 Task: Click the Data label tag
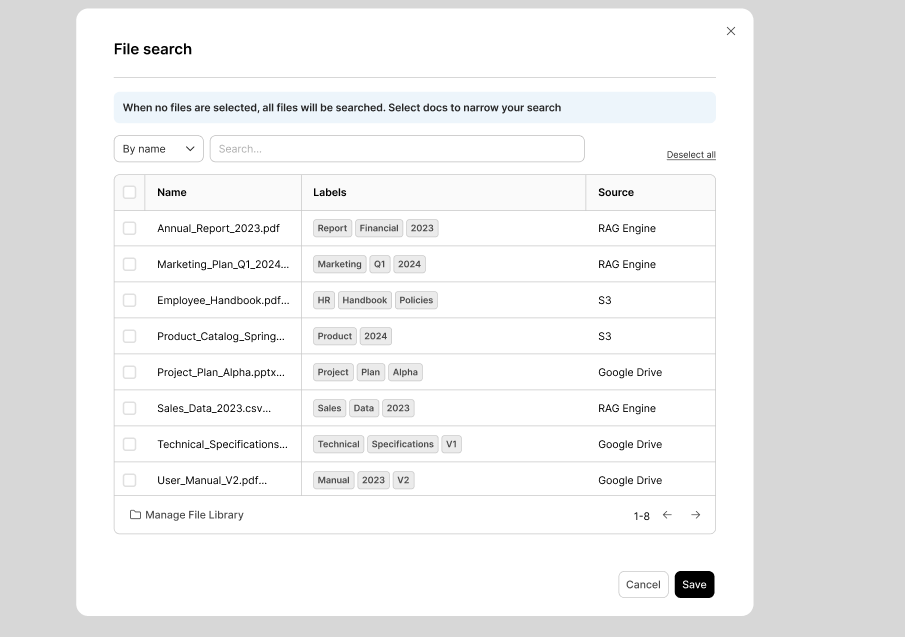tap(364, 409)
